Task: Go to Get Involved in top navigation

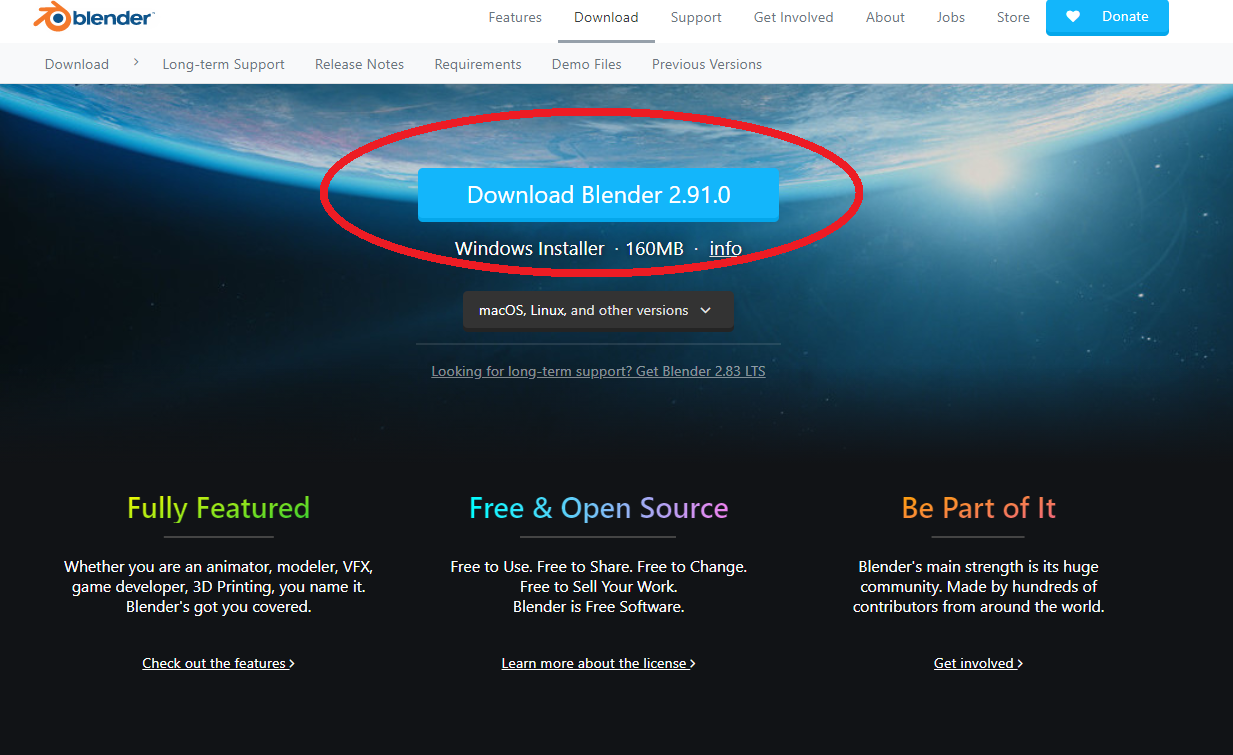Action: (x=793, y=18)
